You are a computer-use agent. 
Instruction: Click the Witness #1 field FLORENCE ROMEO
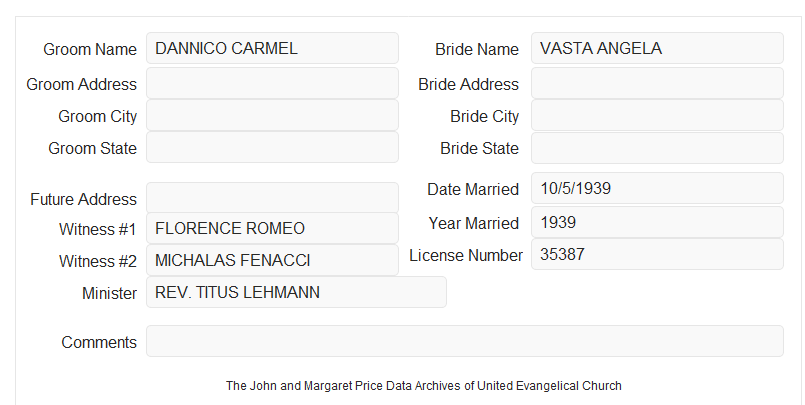(272, 228)
